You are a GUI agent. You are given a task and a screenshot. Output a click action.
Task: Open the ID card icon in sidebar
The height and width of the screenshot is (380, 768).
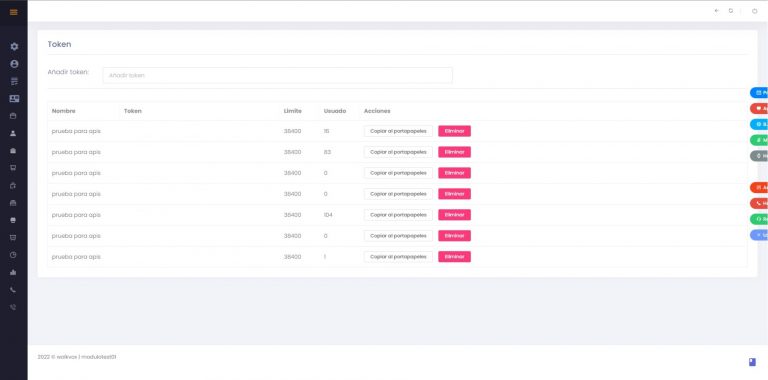14,98
